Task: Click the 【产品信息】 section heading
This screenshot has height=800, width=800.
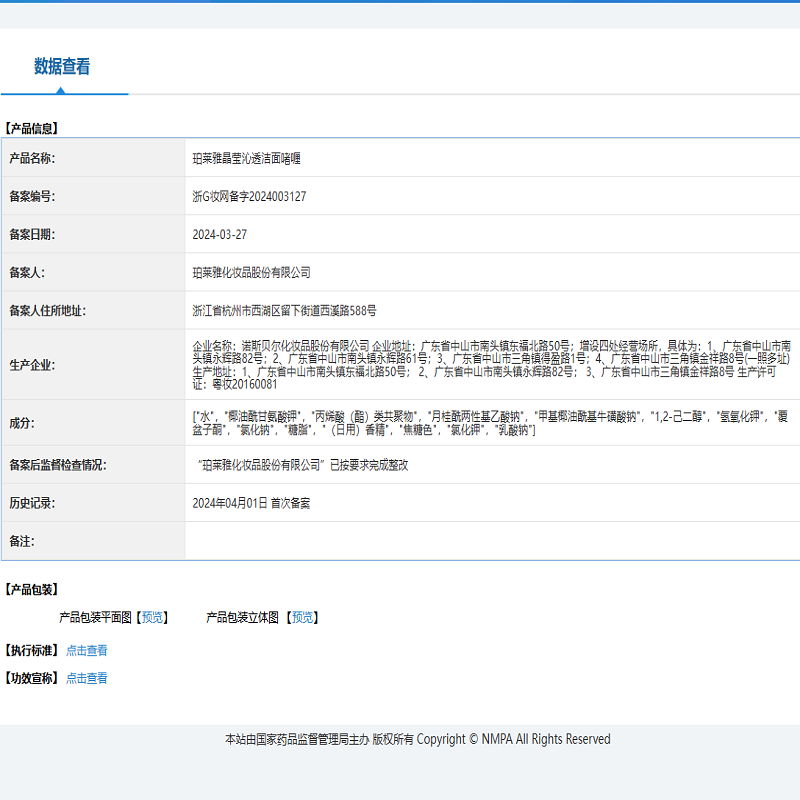Action: pyautogui.click(x=32, y=128)
